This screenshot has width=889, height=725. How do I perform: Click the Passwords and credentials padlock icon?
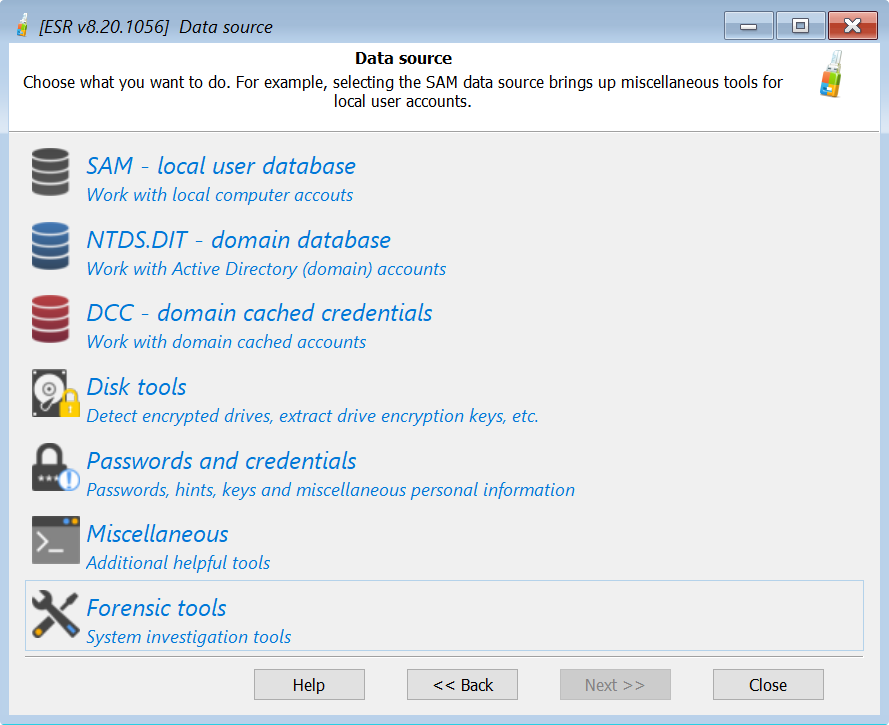point(54,467)
